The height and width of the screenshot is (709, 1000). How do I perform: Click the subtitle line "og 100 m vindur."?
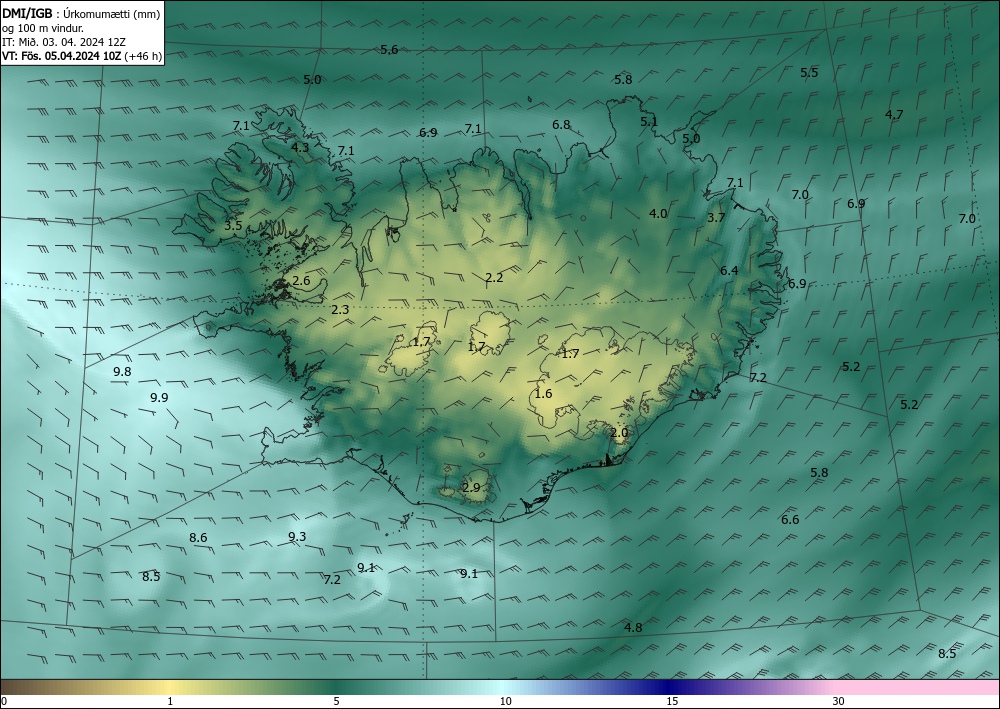43,28
